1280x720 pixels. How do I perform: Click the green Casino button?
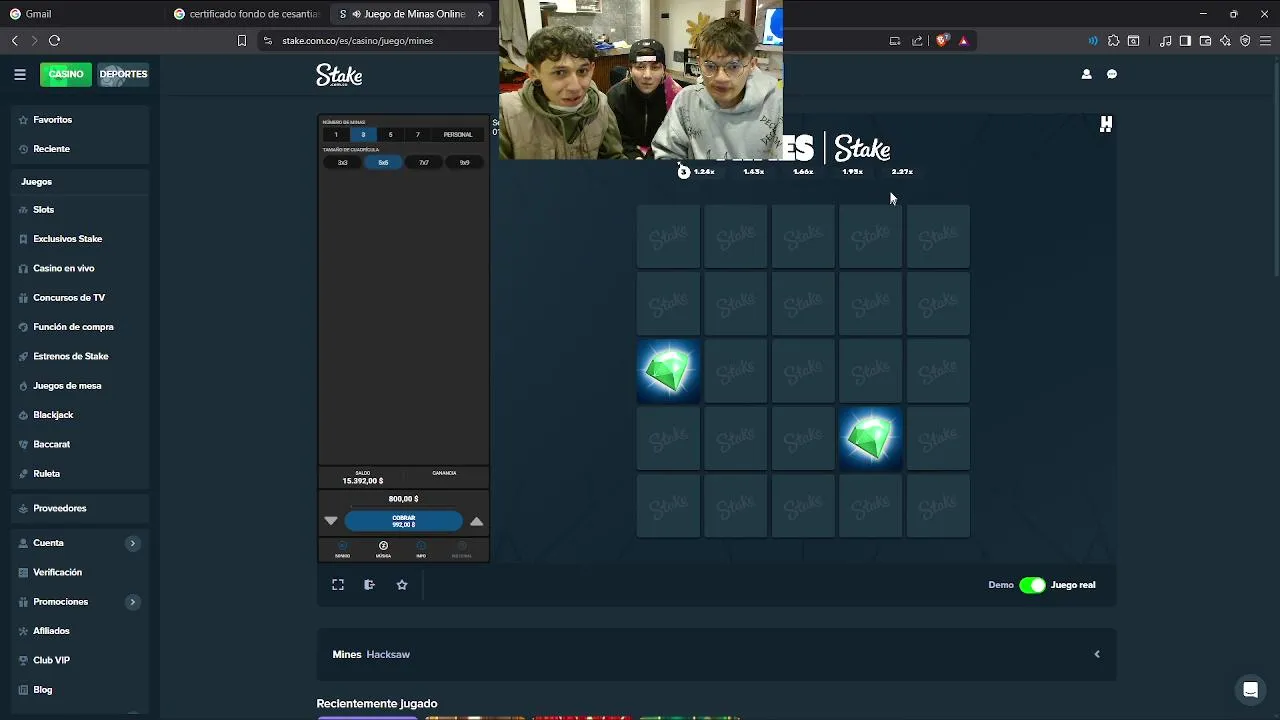(x=66, y=74)
